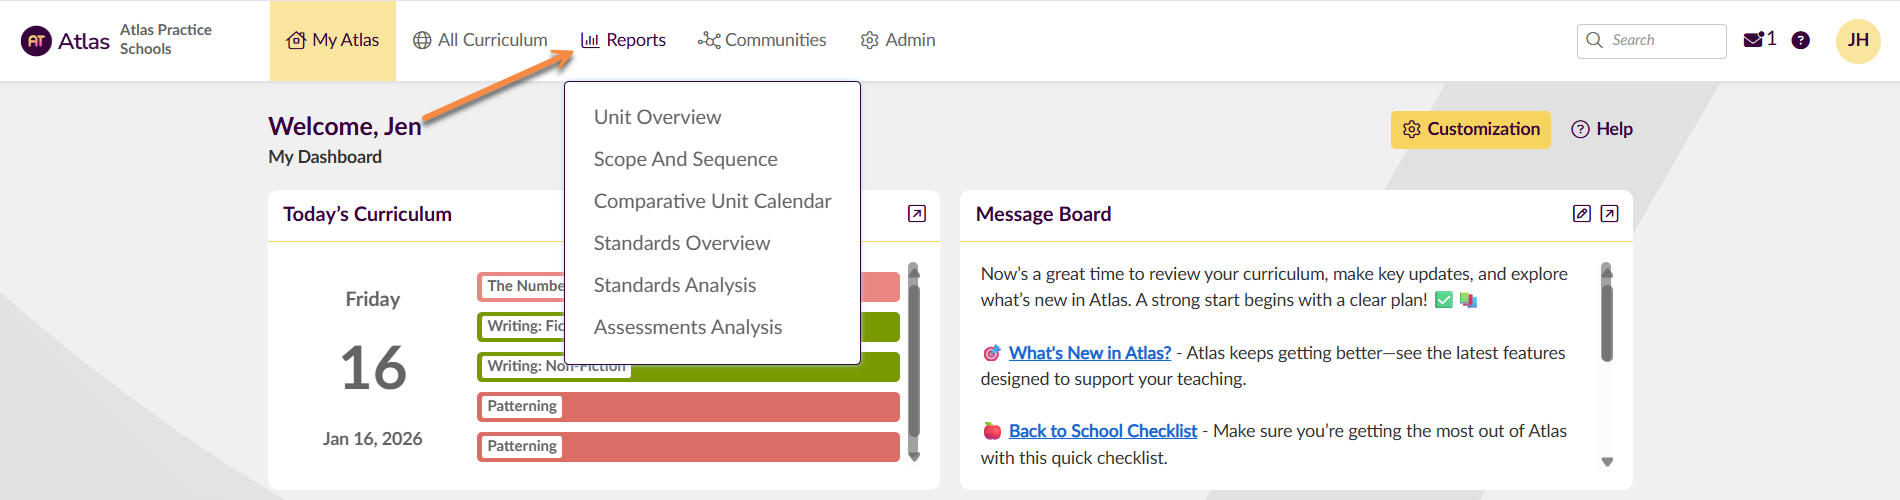This screenshot has height=500, width=1900.
Task: Choose Standards Analysis in the Reports menu
Action: [x=674, y=285]
